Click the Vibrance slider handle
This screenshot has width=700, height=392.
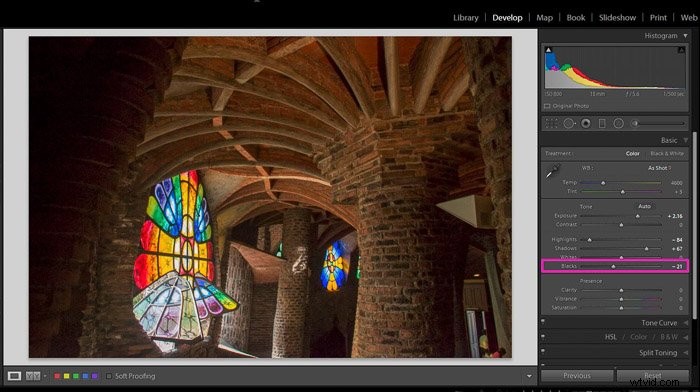(621, 299)
